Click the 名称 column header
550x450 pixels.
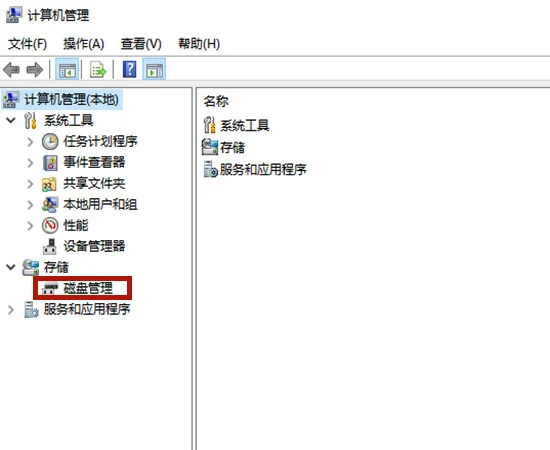[x=216, y=101]
